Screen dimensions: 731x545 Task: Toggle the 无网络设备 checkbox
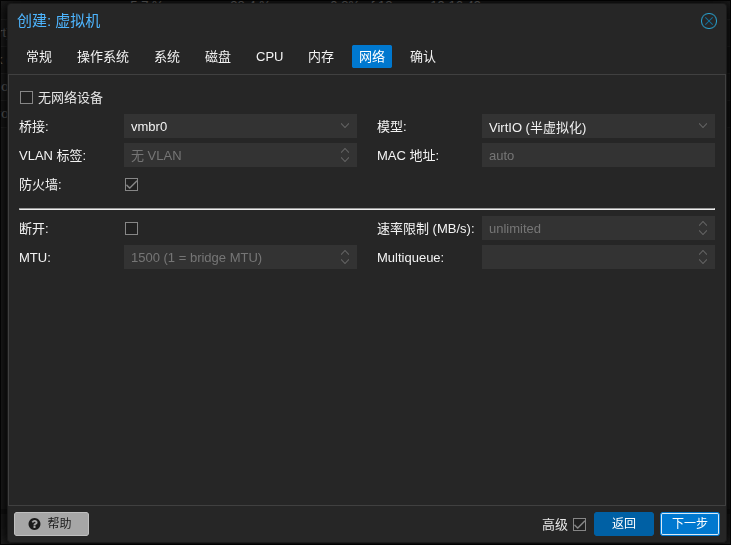pos(27,98)
